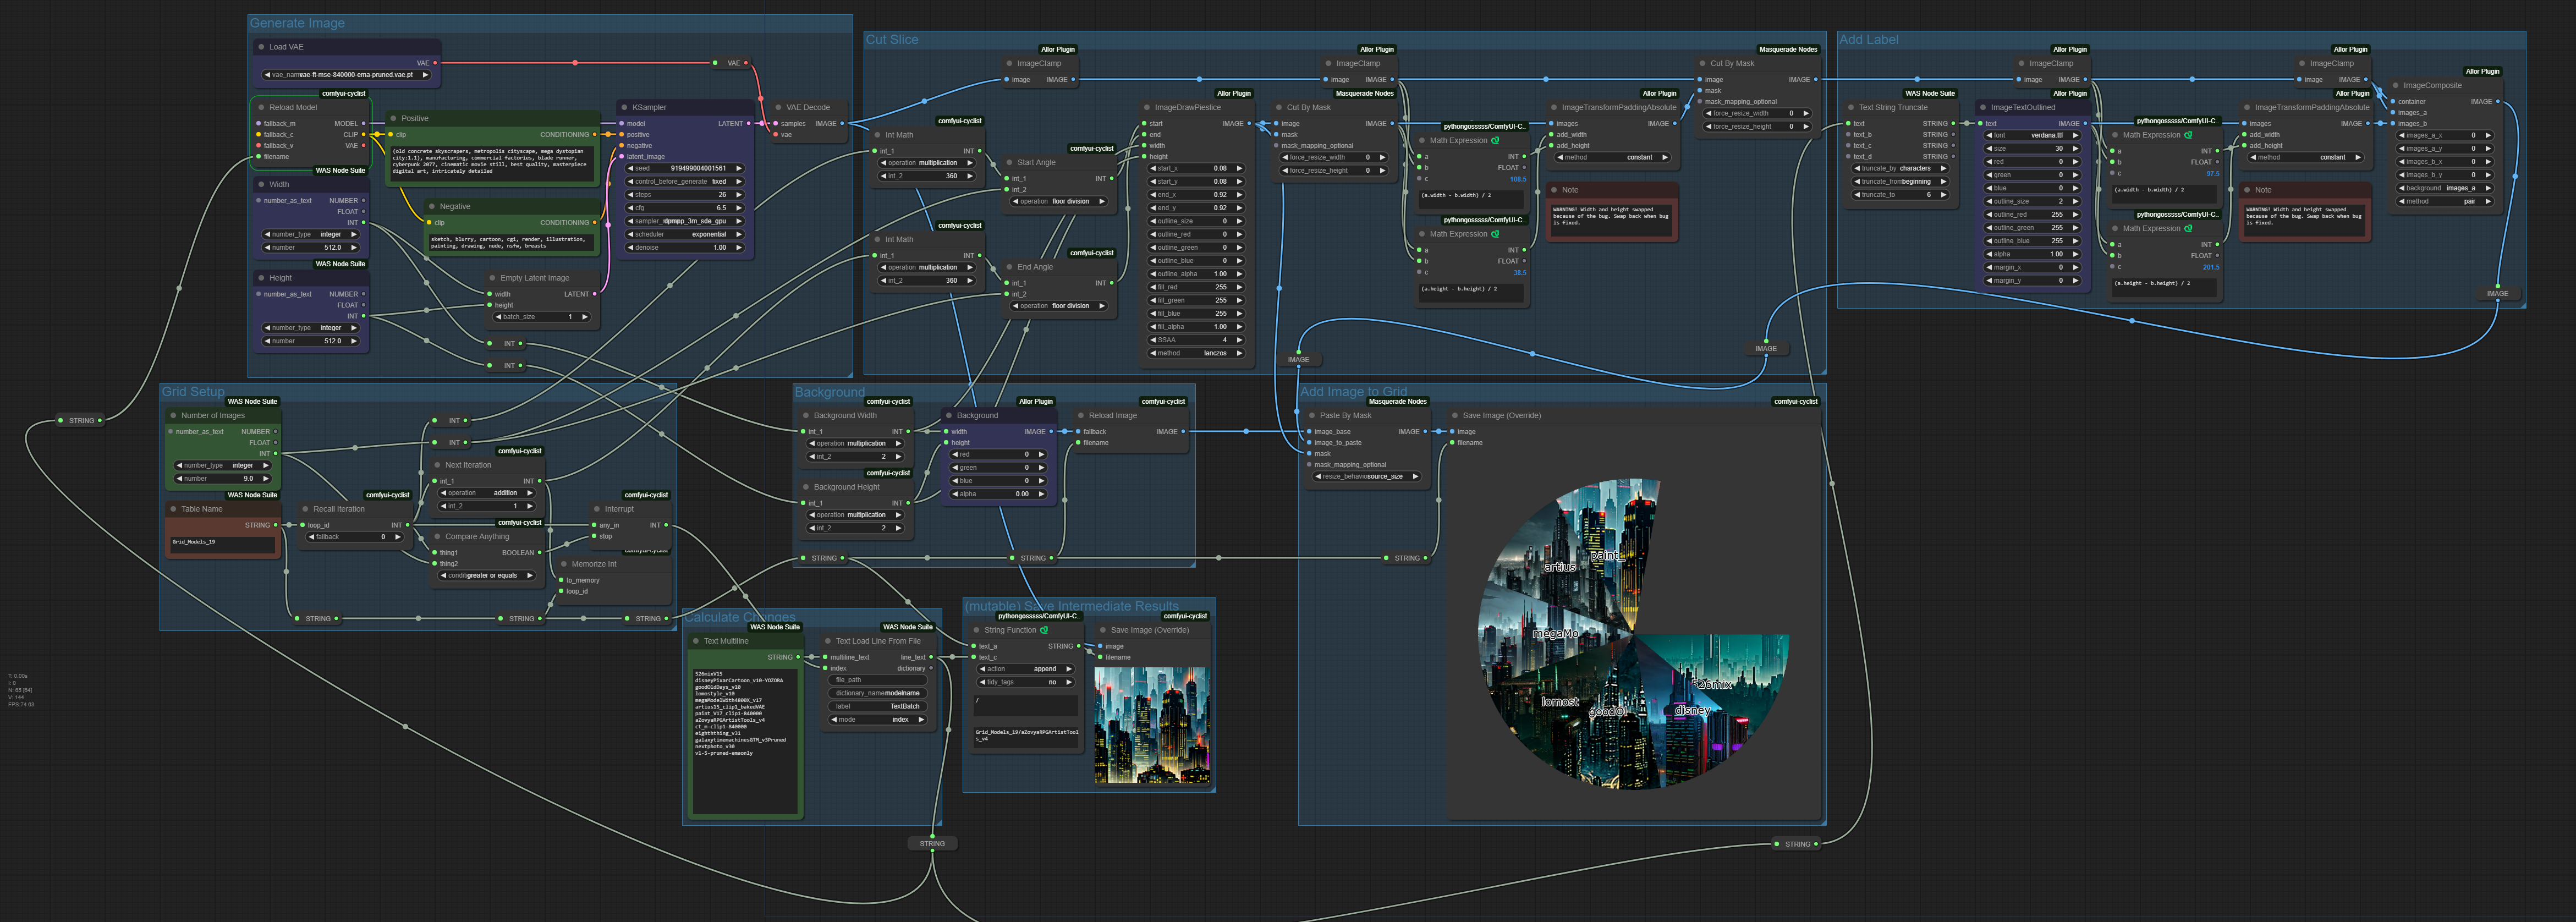The height and width of the screenshot is (922, 2576).
Task: Click the green snake icon on String Function node
Action: [1044, 630]
